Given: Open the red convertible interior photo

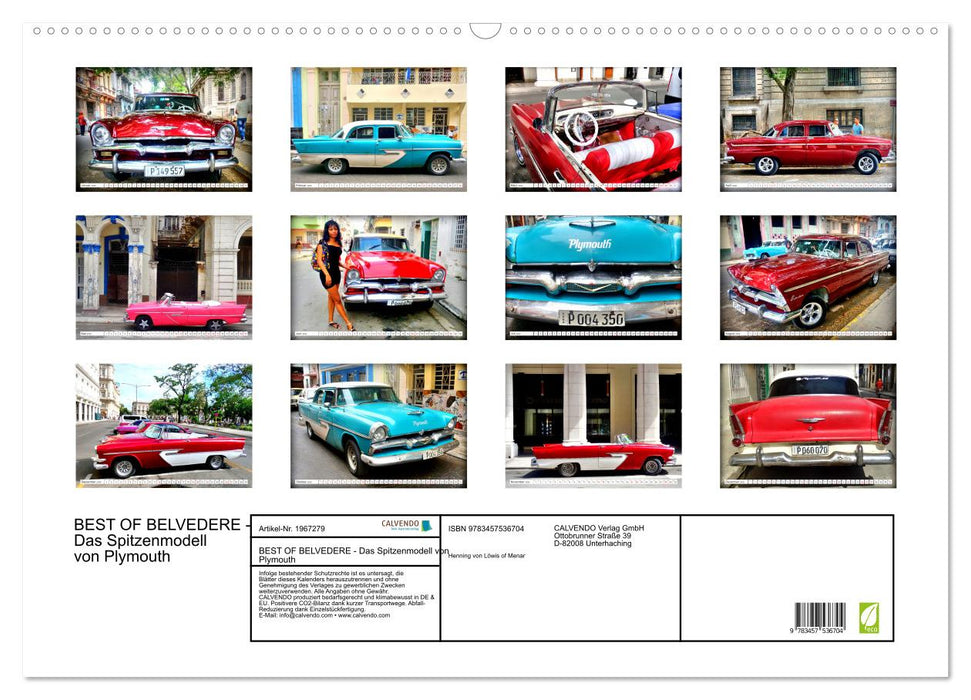Looking at the screenshot, I should point(593,129).
